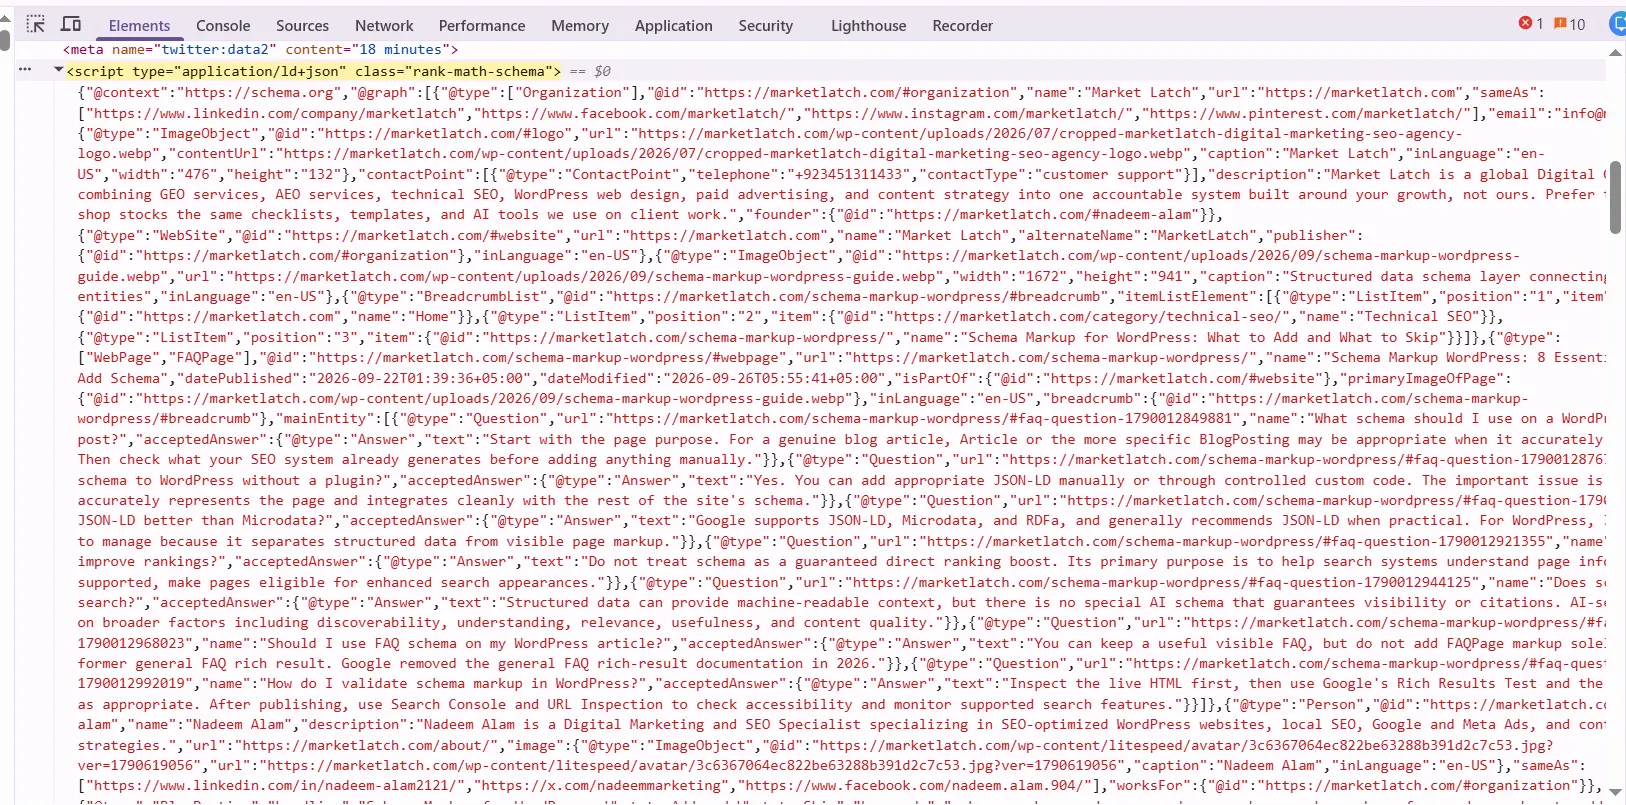This screenshot has width=1626, height=805.
Task: Switch to the Security tab
Action: tap(766, 26)
